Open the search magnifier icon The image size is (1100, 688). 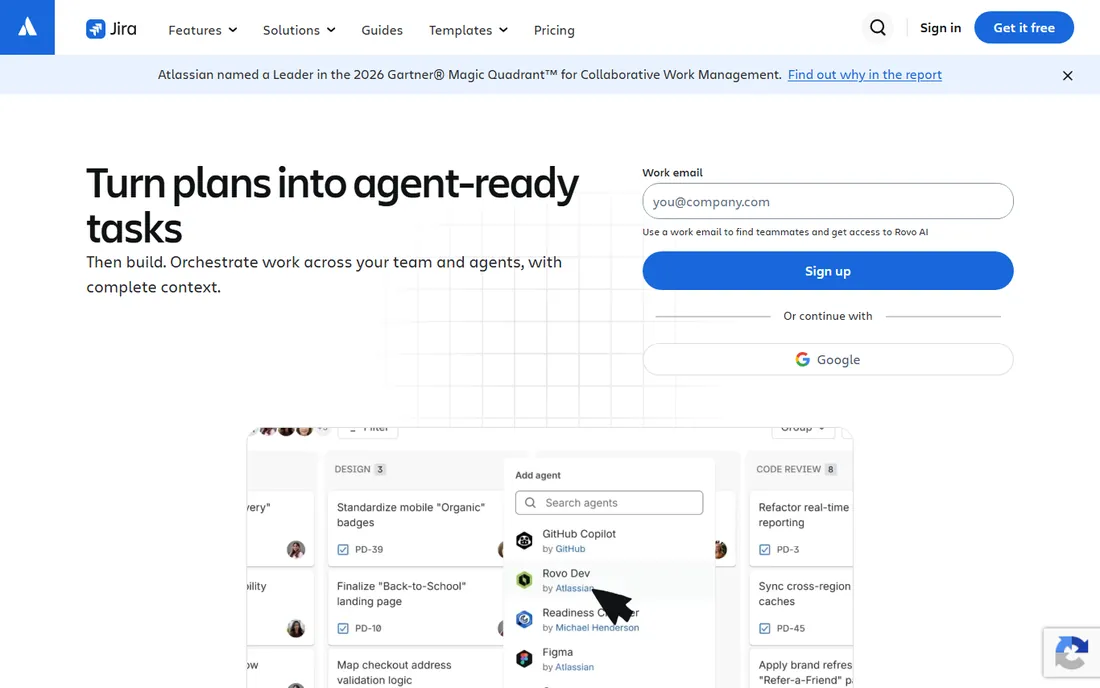[x=878, y=27]
